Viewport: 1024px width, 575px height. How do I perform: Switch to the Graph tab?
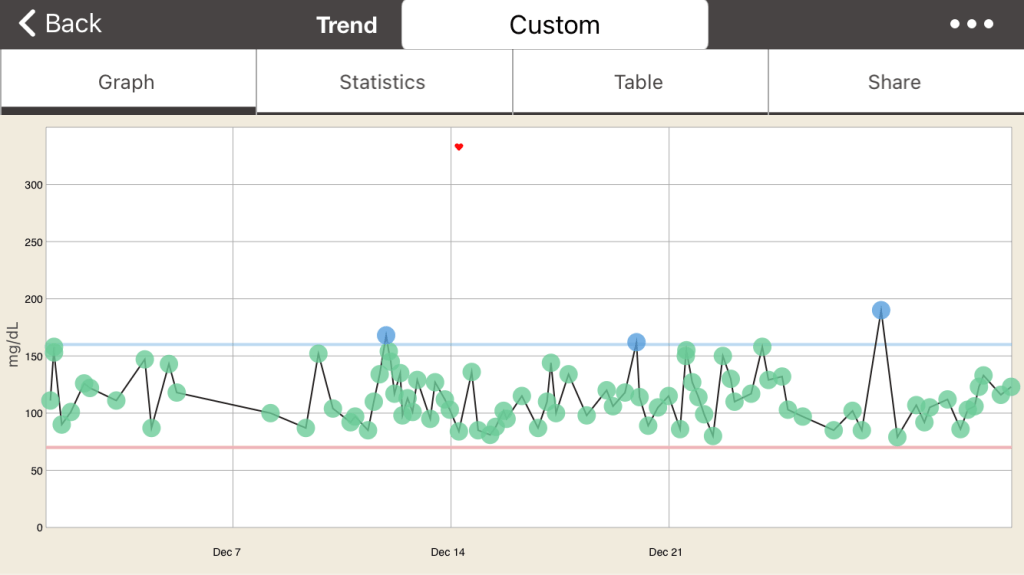click(x=127, y=82)
